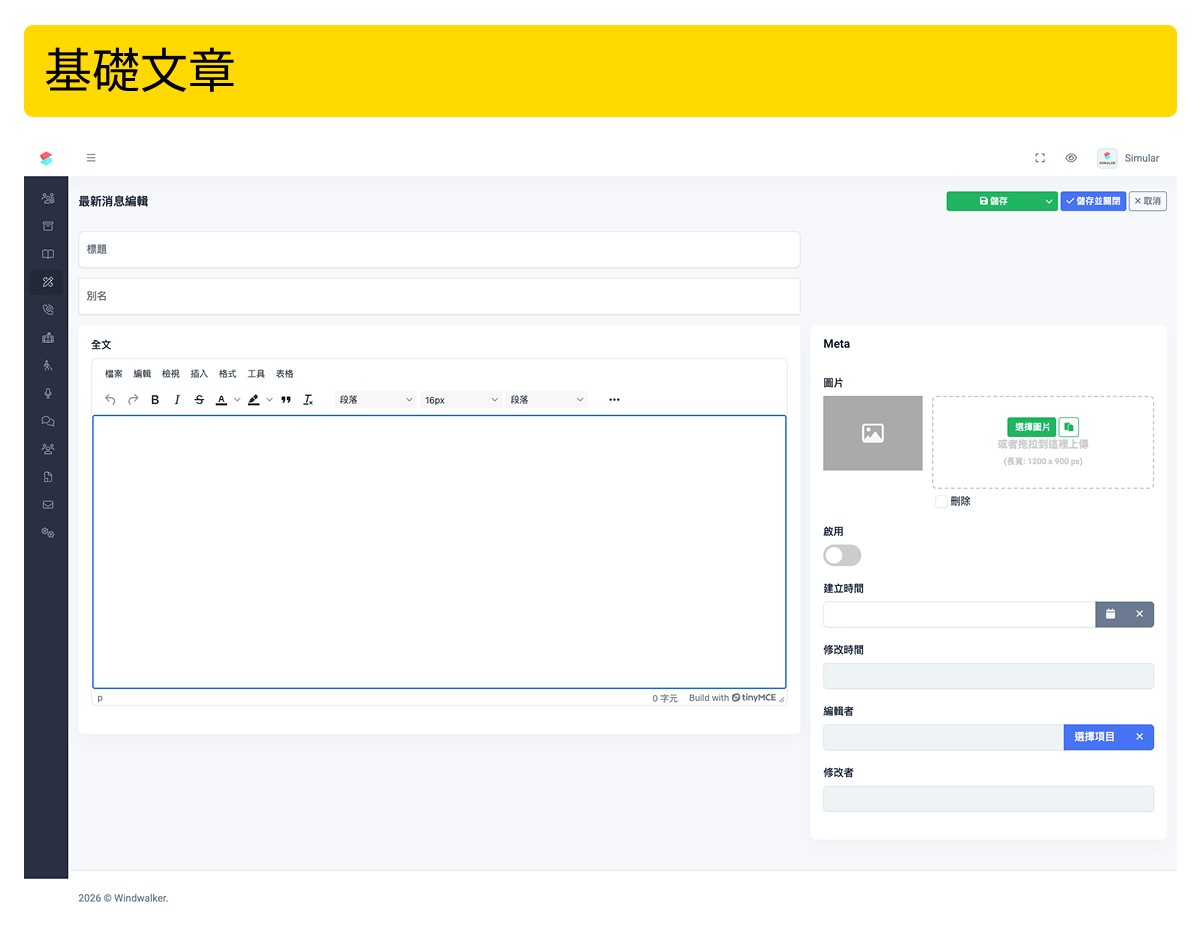Open the open-book icon in the sidebar
This screenshot has height=951, width=1201.
pos(47,254)
